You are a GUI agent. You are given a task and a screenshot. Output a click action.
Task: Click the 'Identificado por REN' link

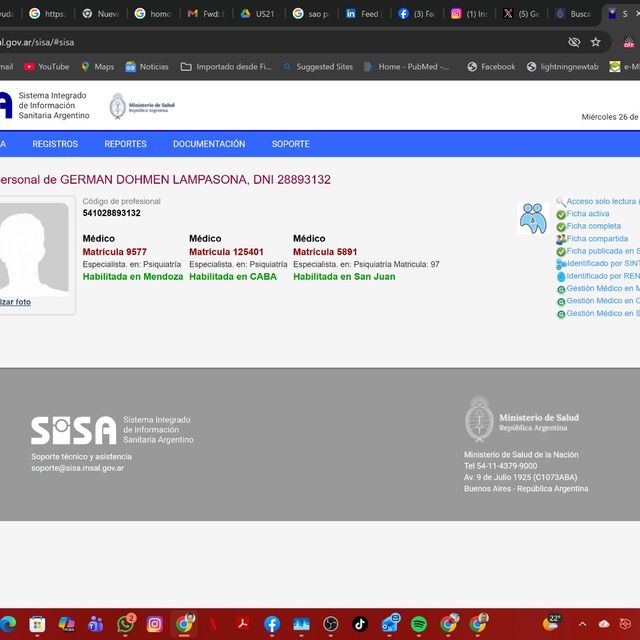coord(603,276)
